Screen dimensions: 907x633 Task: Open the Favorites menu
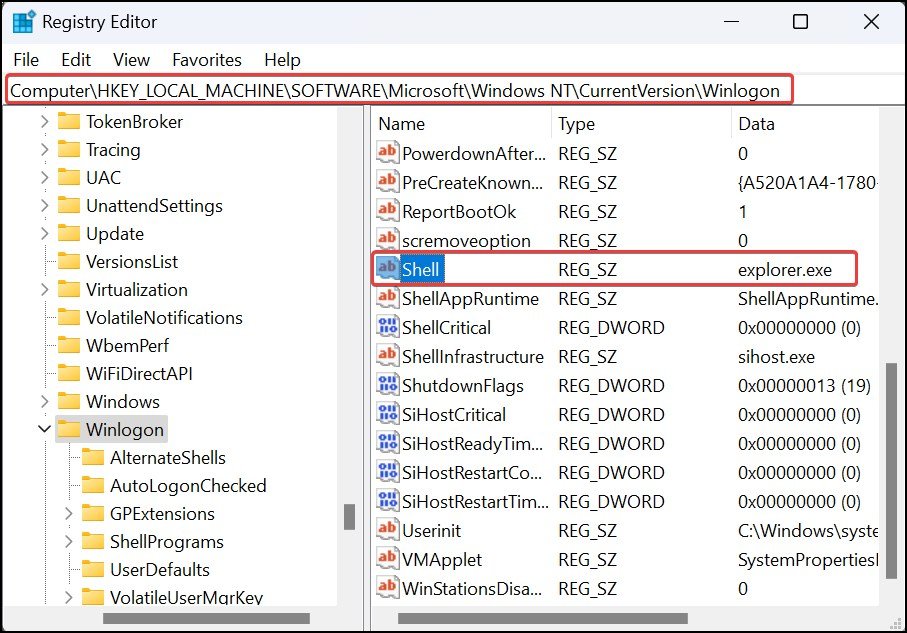tap(207, 60)
